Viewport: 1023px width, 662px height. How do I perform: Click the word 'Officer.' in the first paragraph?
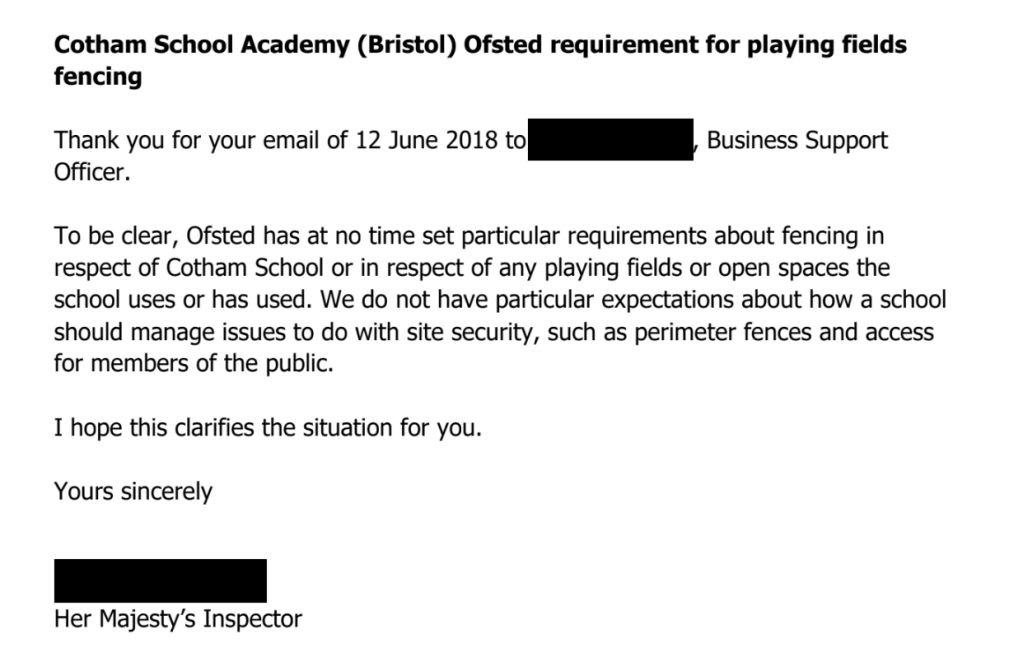[x=92, y=172]
